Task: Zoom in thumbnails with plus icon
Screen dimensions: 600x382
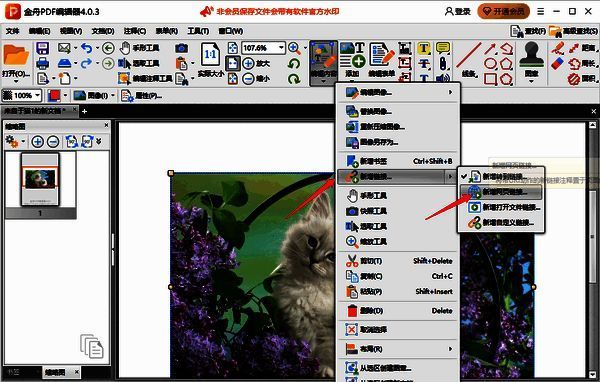Action: pos(37,142)
